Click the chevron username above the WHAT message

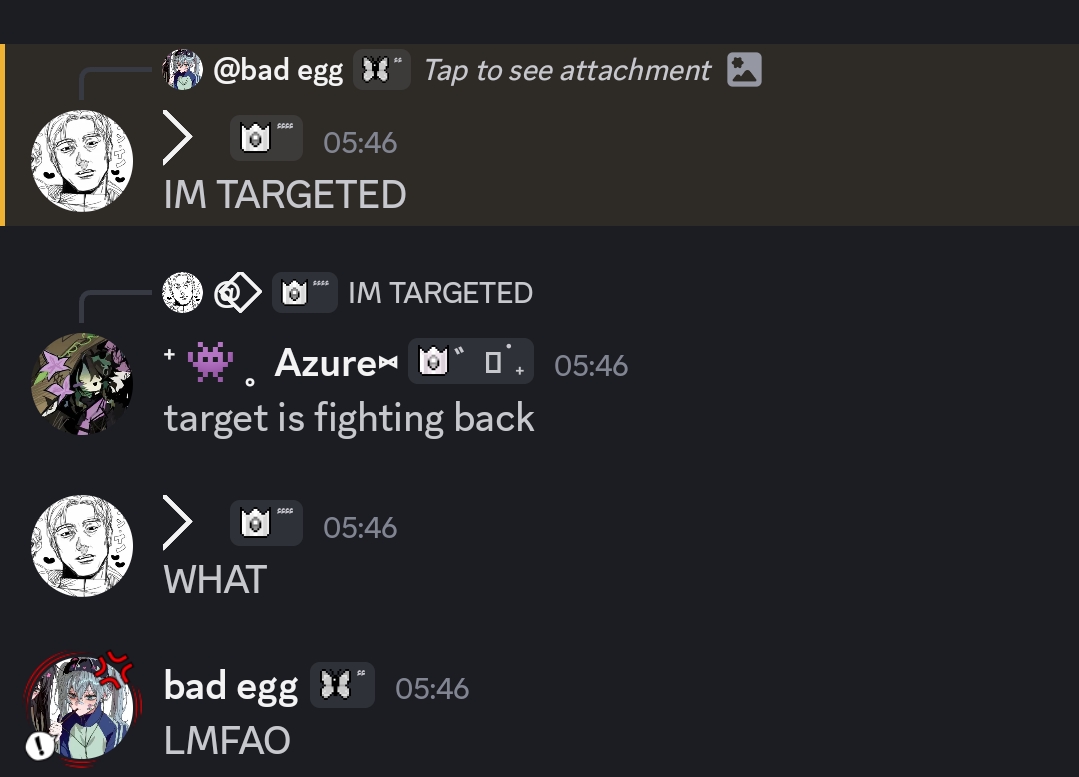tap(178, 522)
